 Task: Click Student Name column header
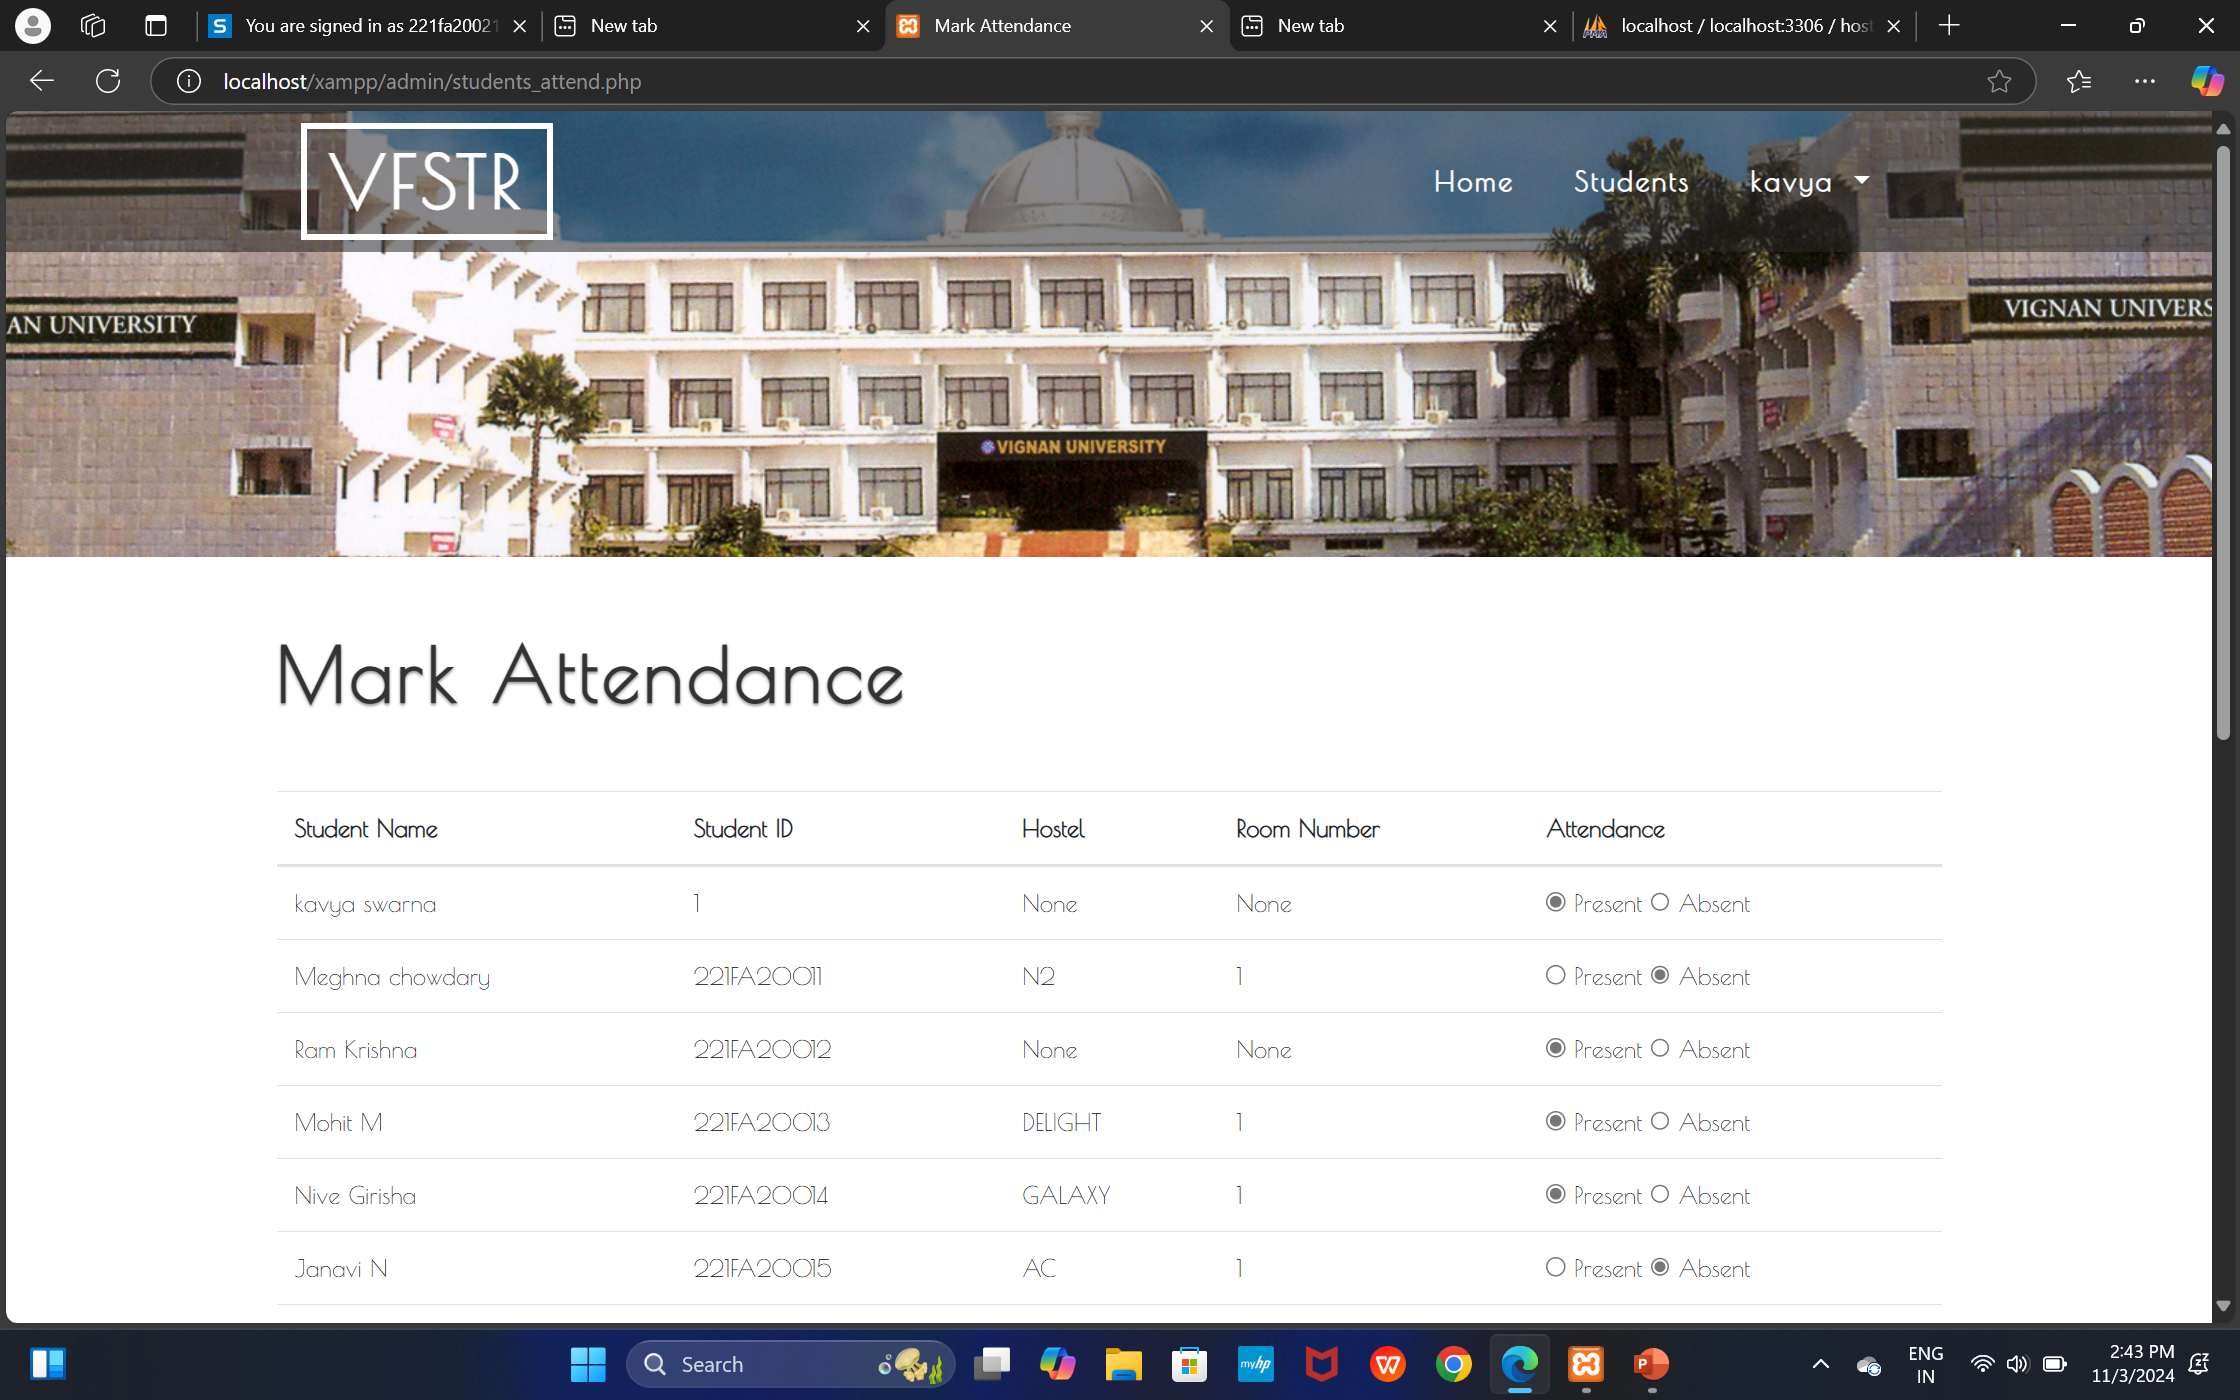click(x=366, y=828)
